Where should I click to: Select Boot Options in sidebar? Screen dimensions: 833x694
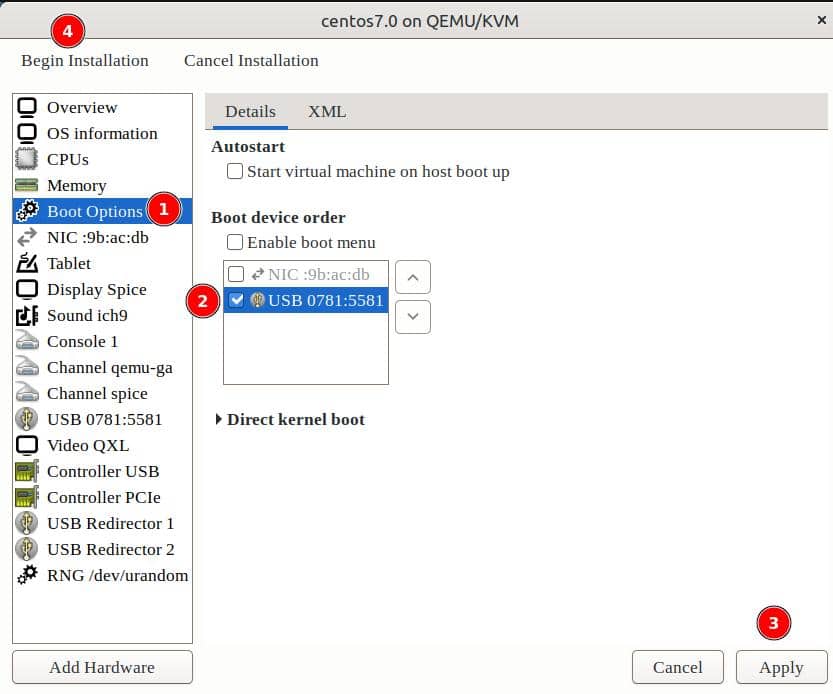[103, 211]
